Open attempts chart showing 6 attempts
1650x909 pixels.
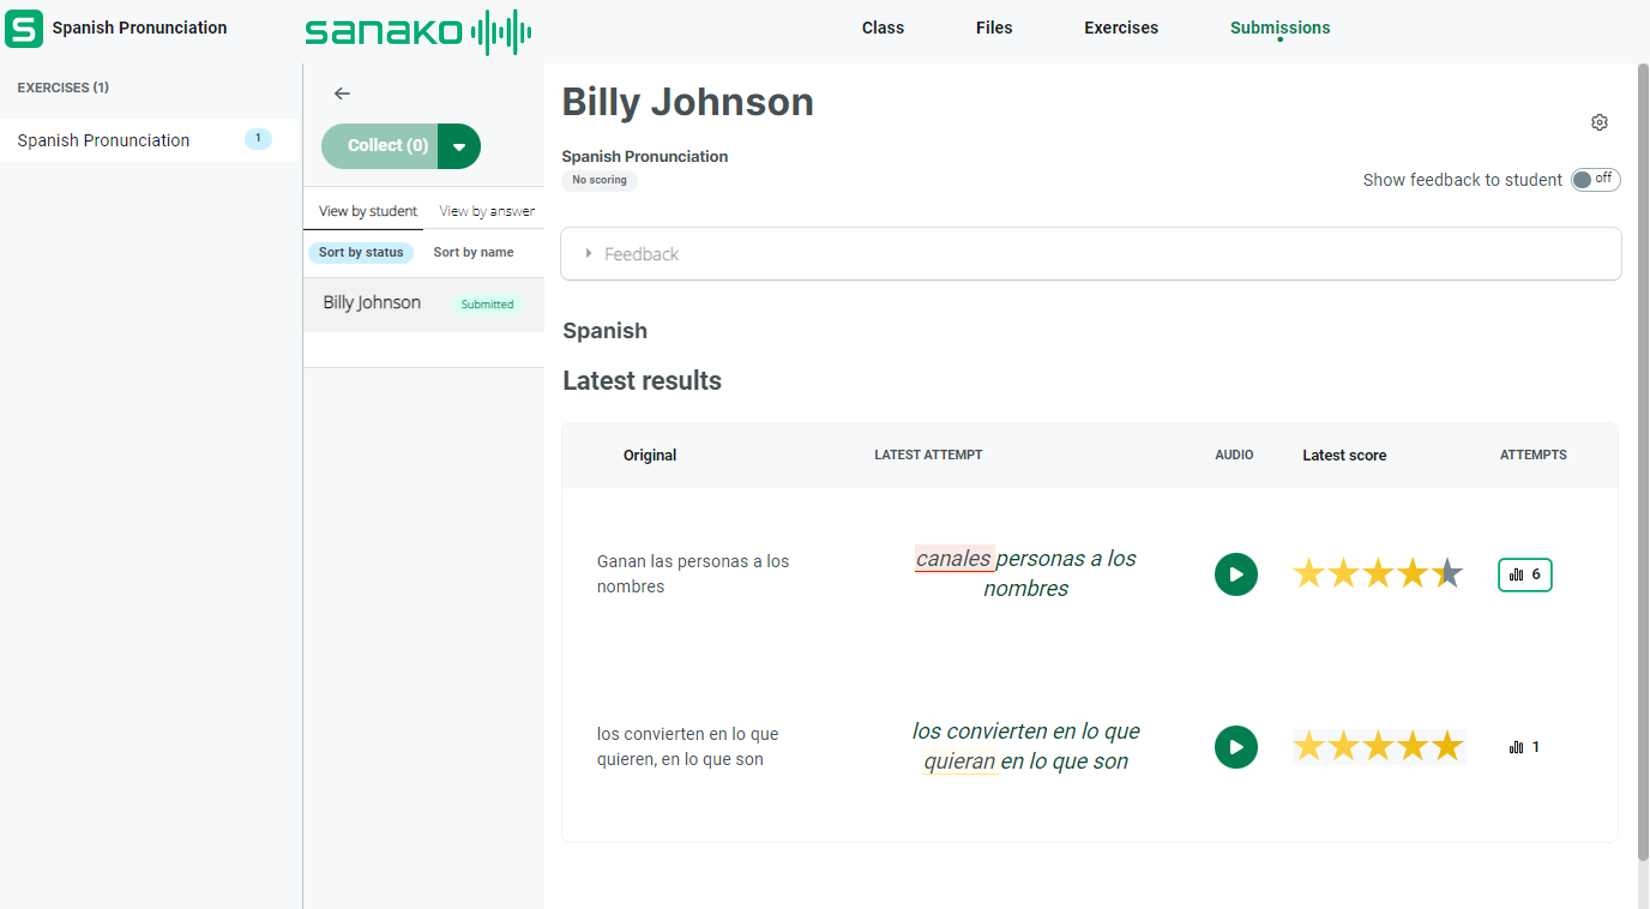pyautogui.click(x=1524, y=575)
